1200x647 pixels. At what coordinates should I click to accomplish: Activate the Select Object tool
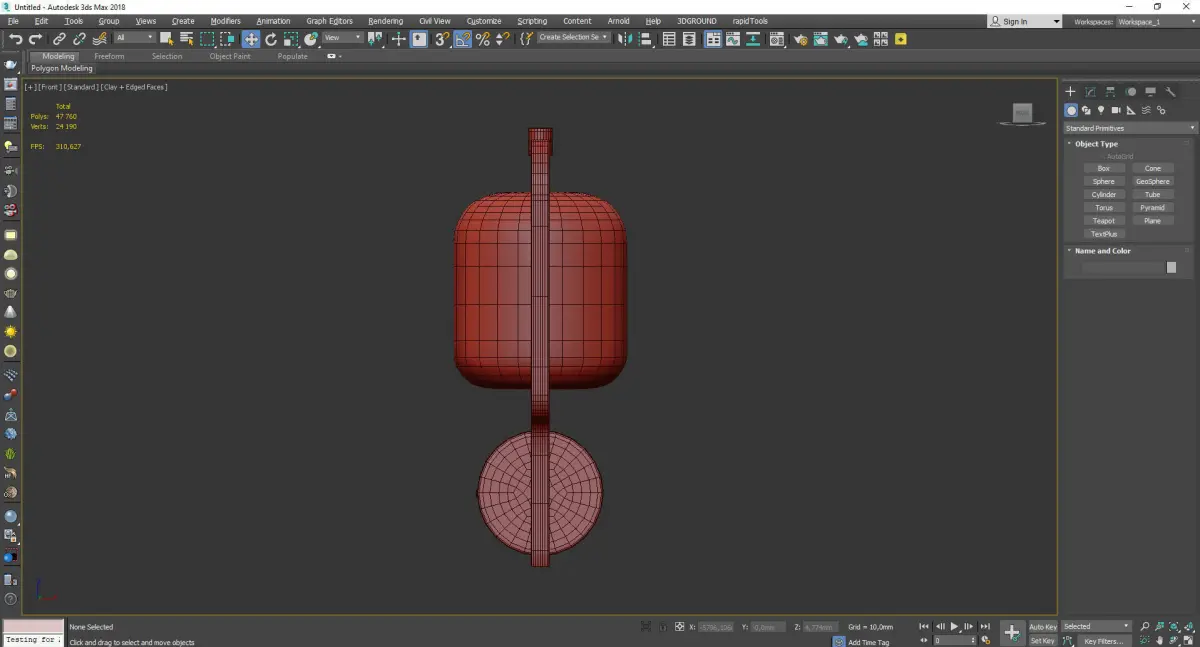click(166, 39)
